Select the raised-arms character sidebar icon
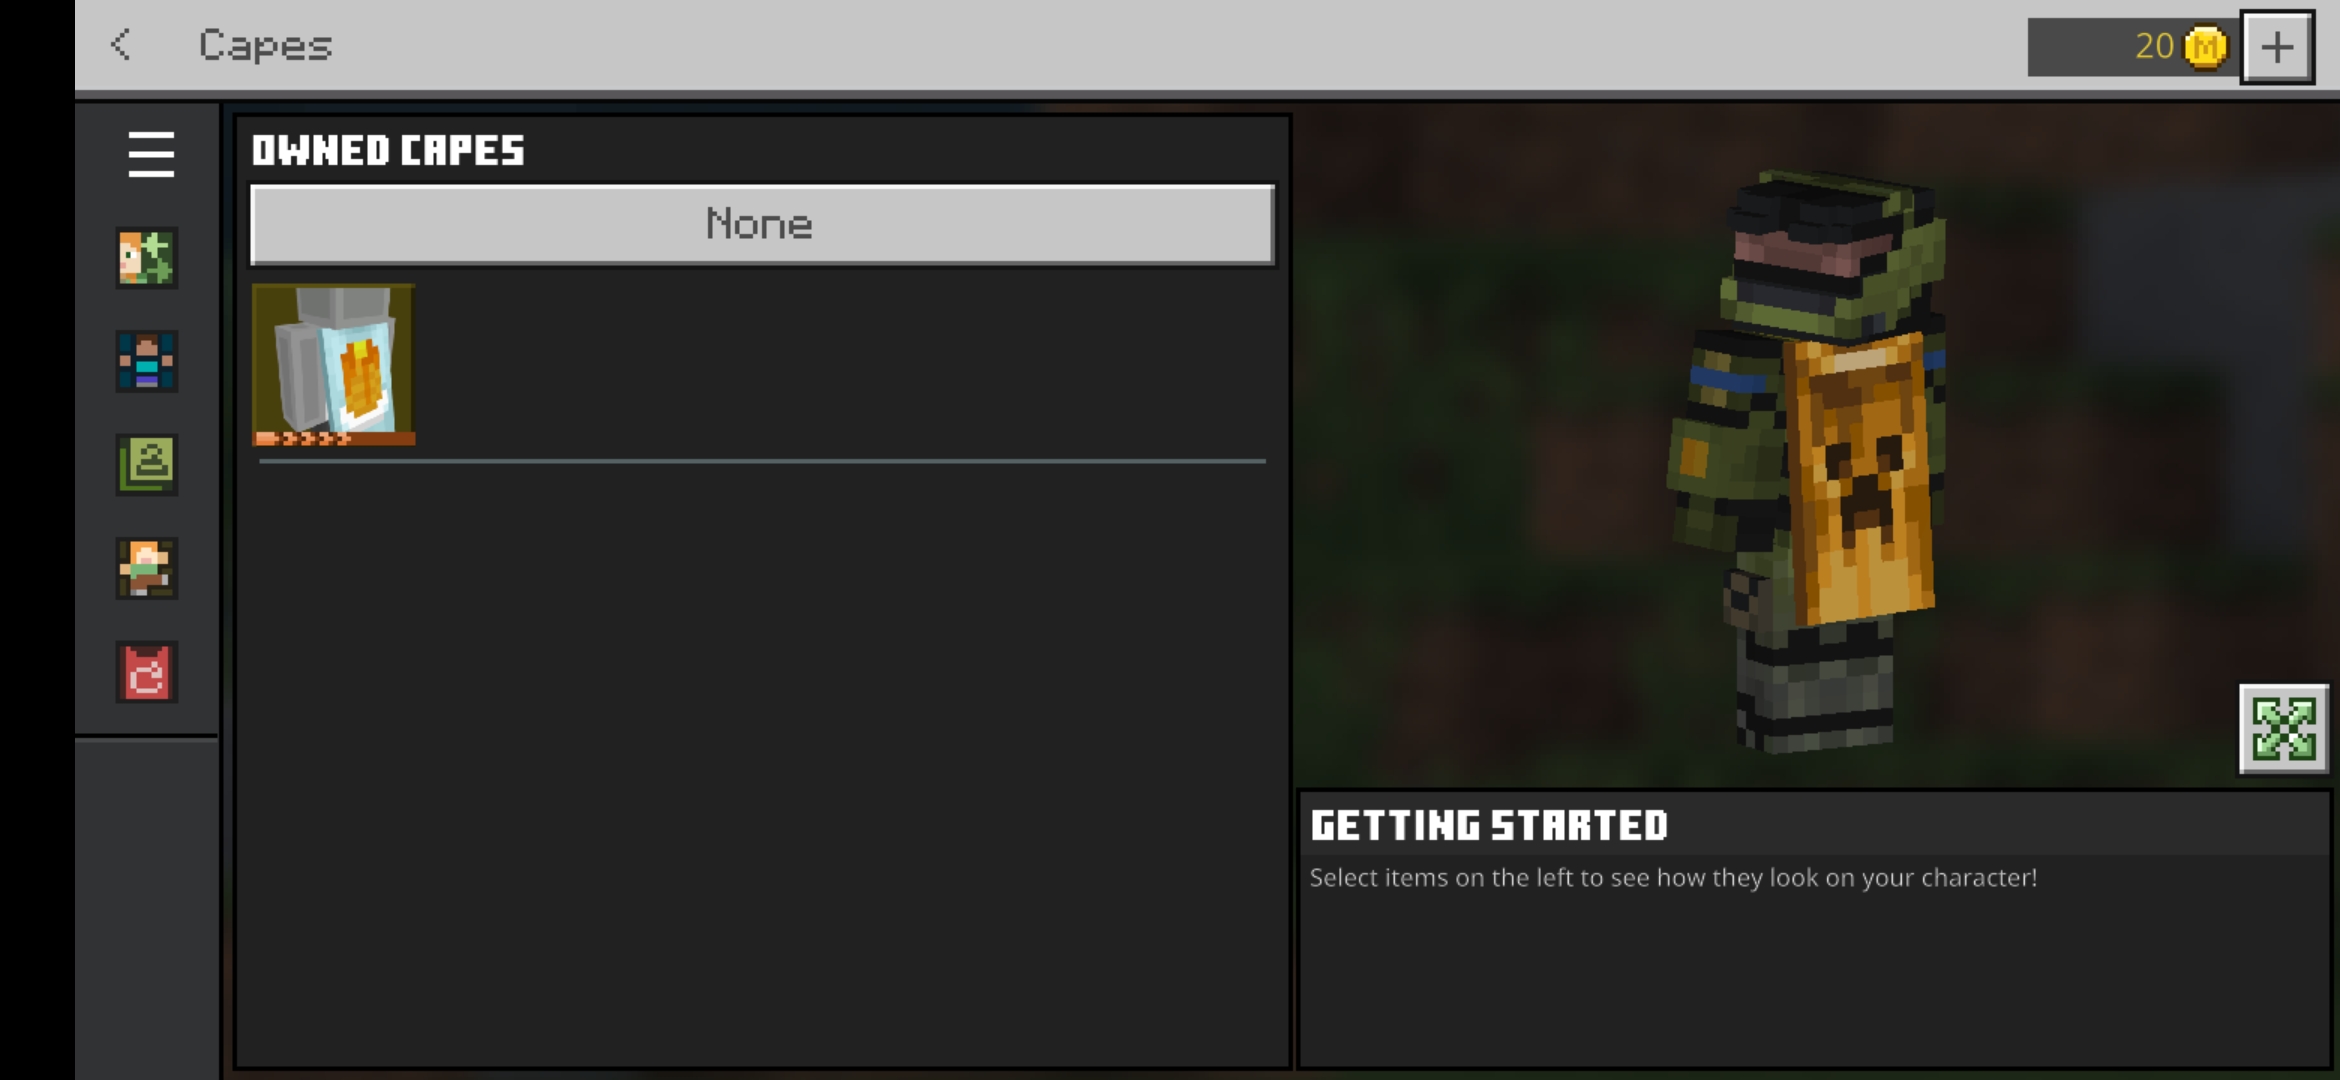Image resolution: width=2340 pixels, height=1080 pixels. (x=147, y=361)
